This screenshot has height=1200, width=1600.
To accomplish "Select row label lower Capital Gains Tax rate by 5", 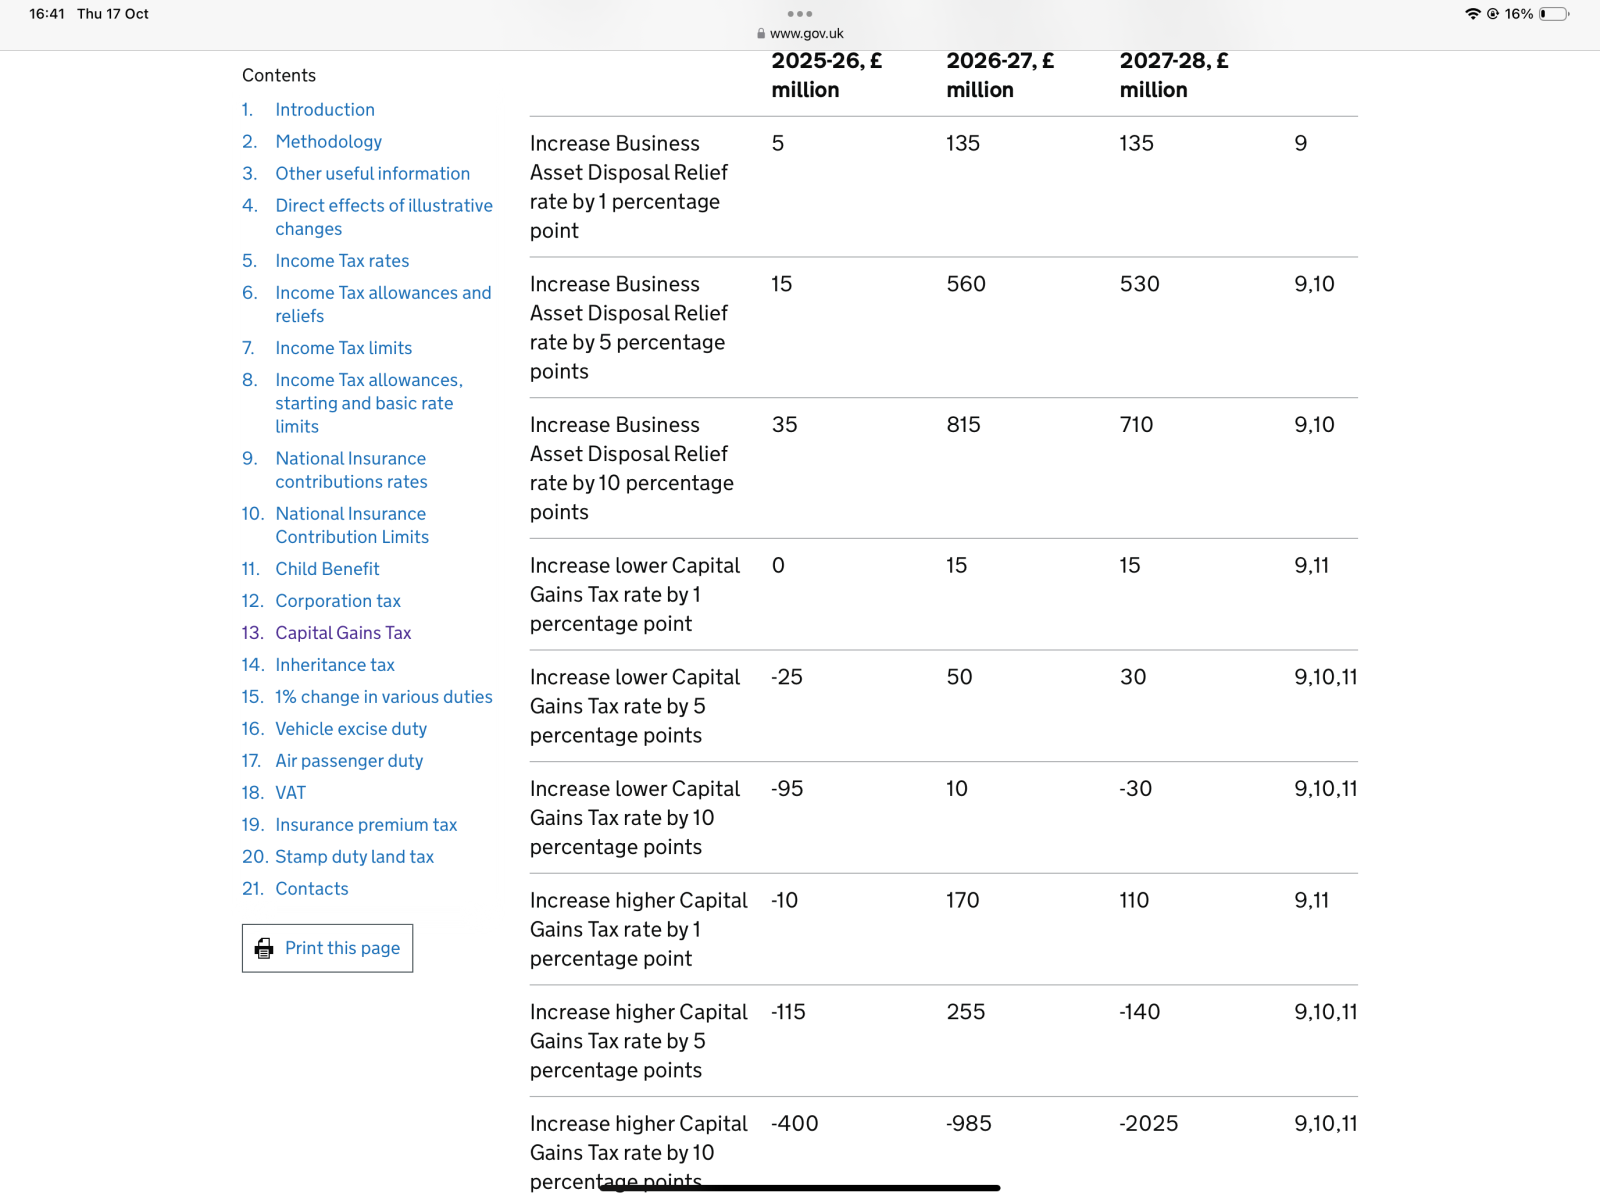I will (635, 706).
